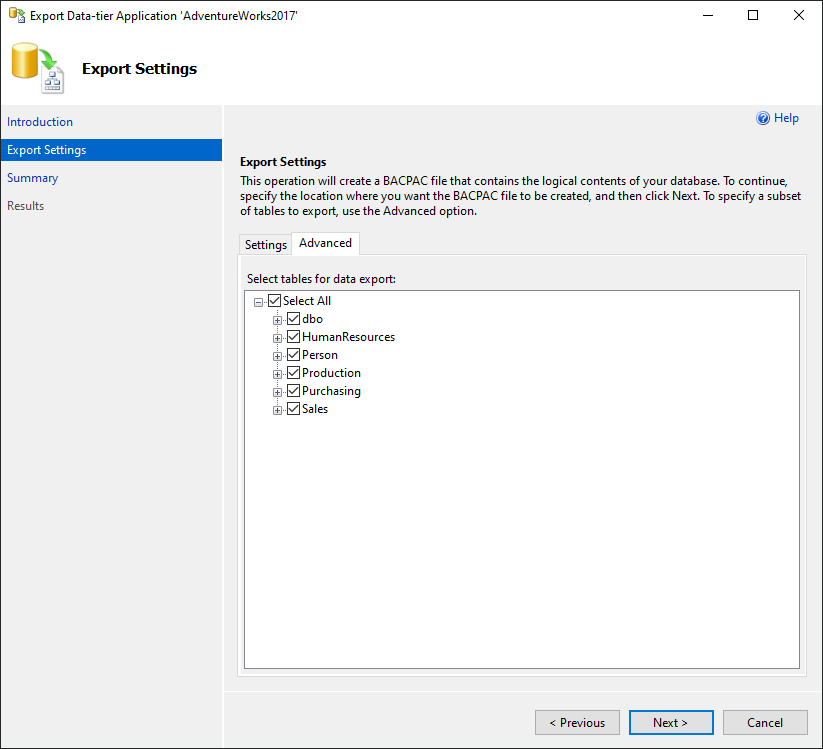This screenshot has height=749, width=823.
Task: Uncheck the Select All checkbox
Action: [275, 301]
